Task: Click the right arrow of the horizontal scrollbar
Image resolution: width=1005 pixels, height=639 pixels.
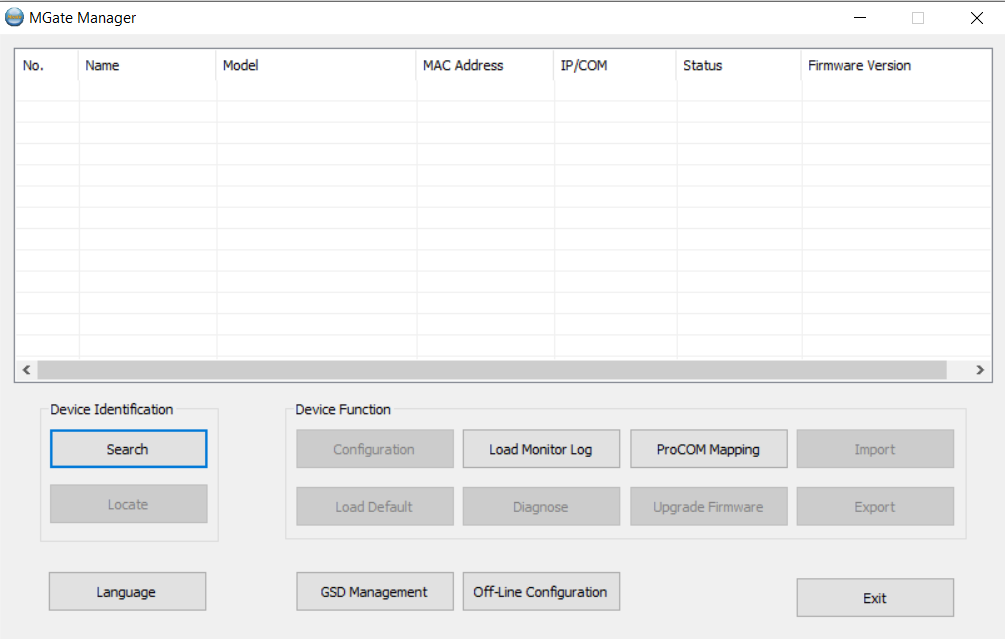Action: [x=979, y=370]
